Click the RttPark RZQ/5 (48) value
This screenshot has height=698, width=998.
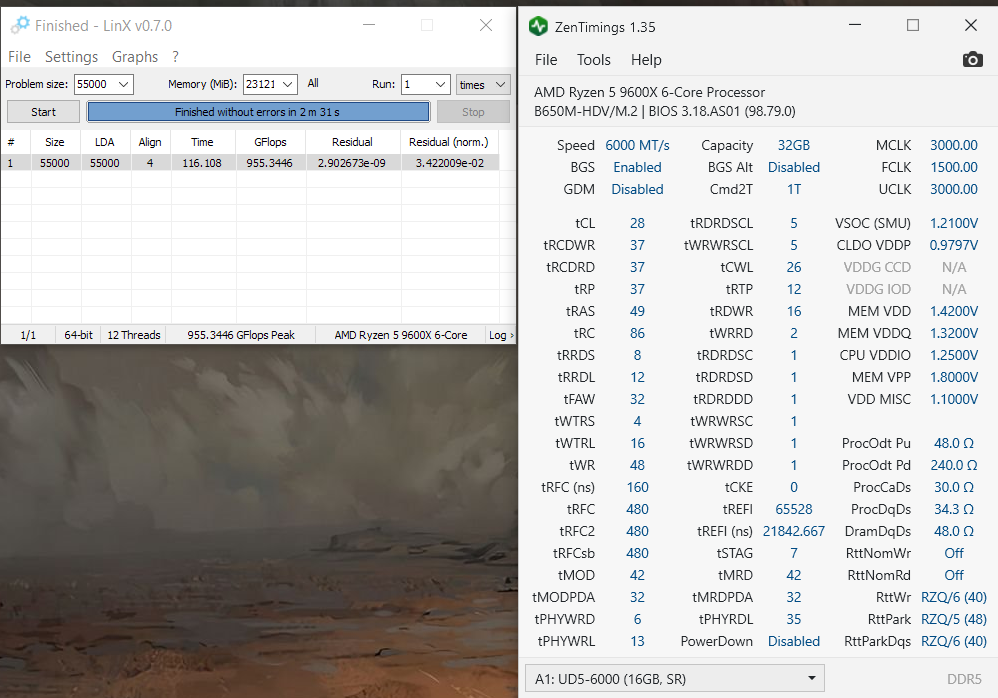pyautogui.click(x=953, y=619)
